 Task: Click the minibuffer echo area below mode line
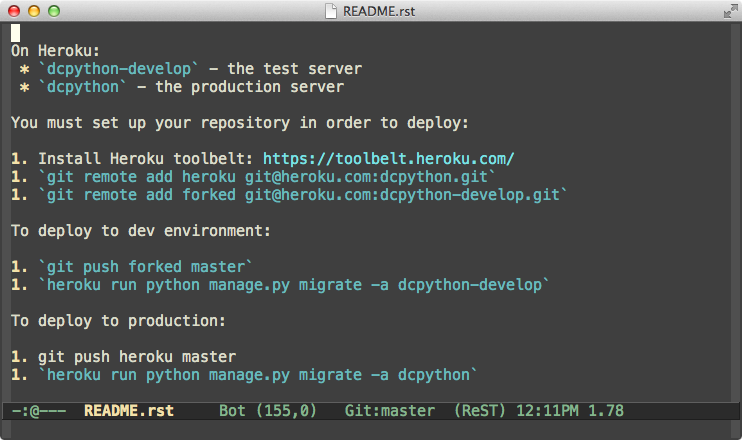(x=371, y=430)
